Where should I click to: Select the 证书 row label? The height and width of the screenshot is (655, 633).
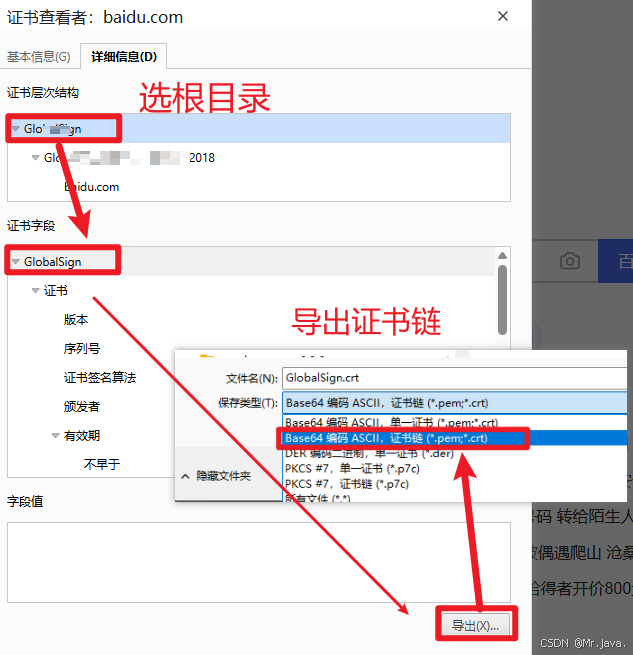click(x=56, y=290)
